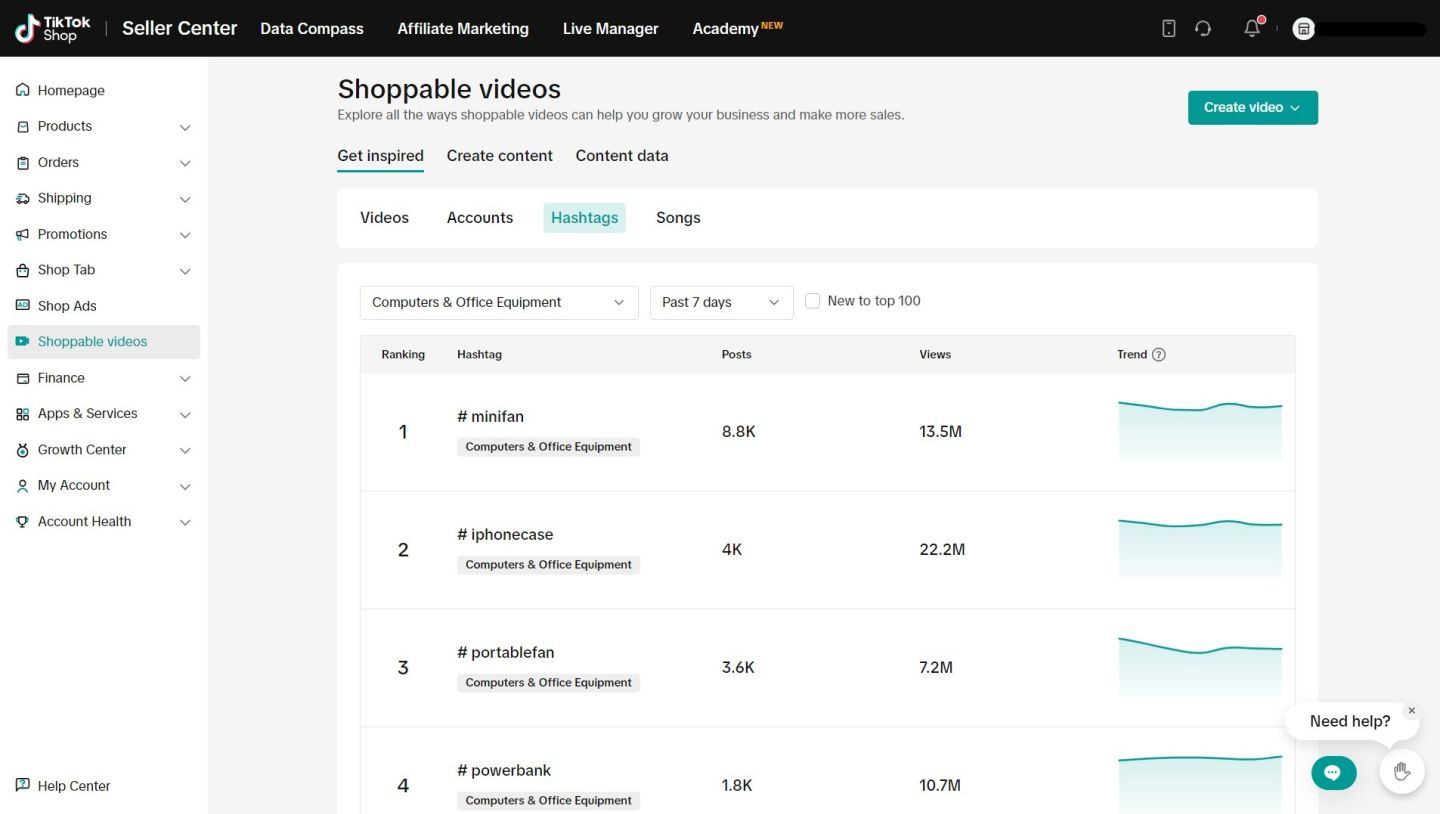Open the chat bubble help button
The width and height of the screenshot is (1440, 814).
point(1333,772)
